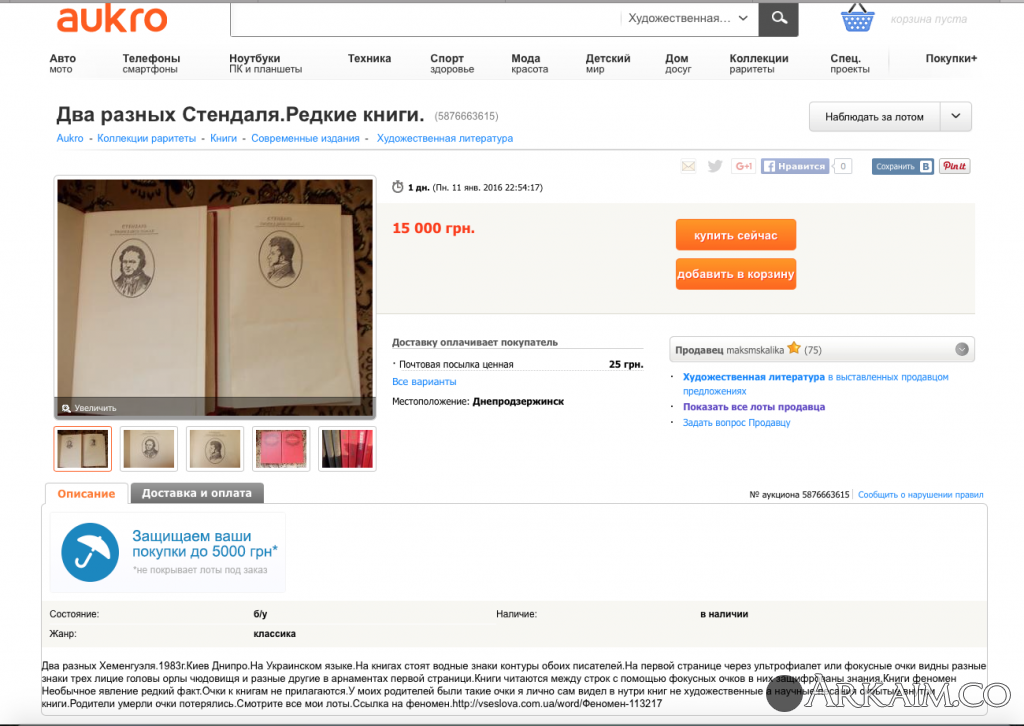Click the Facebook Нравится button
The height and width of the screenshot is (726, 1024).
[795, 166]
